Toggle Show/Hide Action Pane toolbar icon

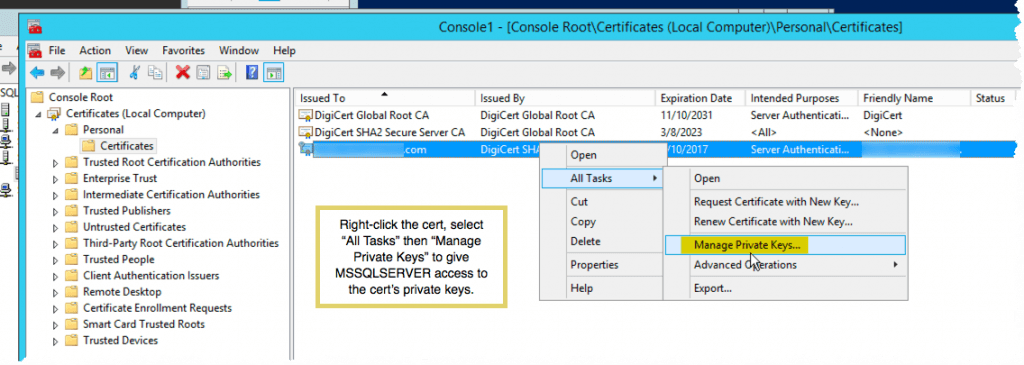tap(273, 72)
